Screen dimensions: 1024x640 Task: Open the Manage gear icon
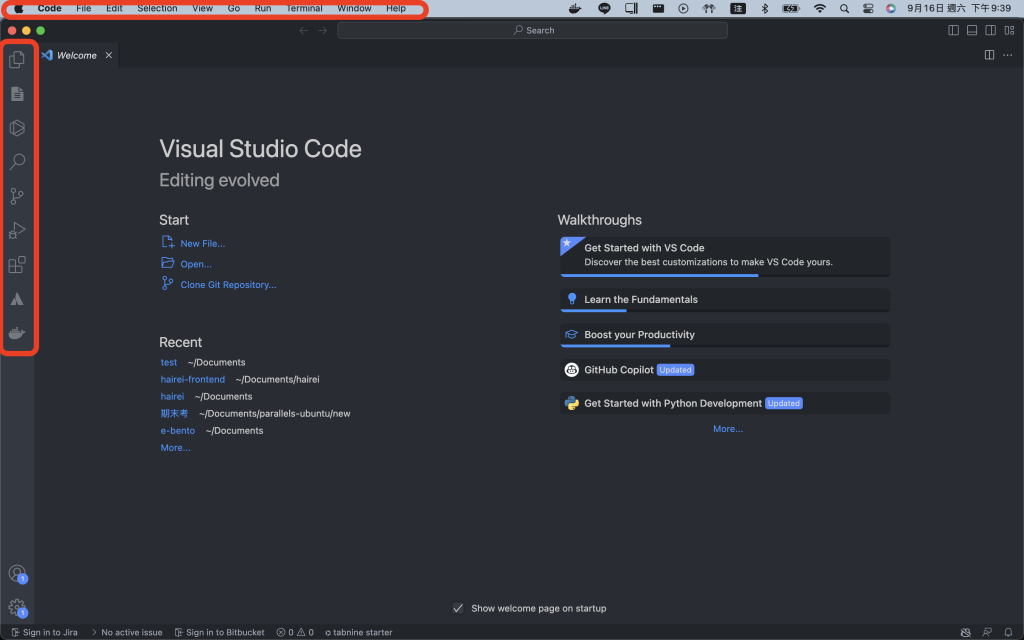(x=17, y=608)
